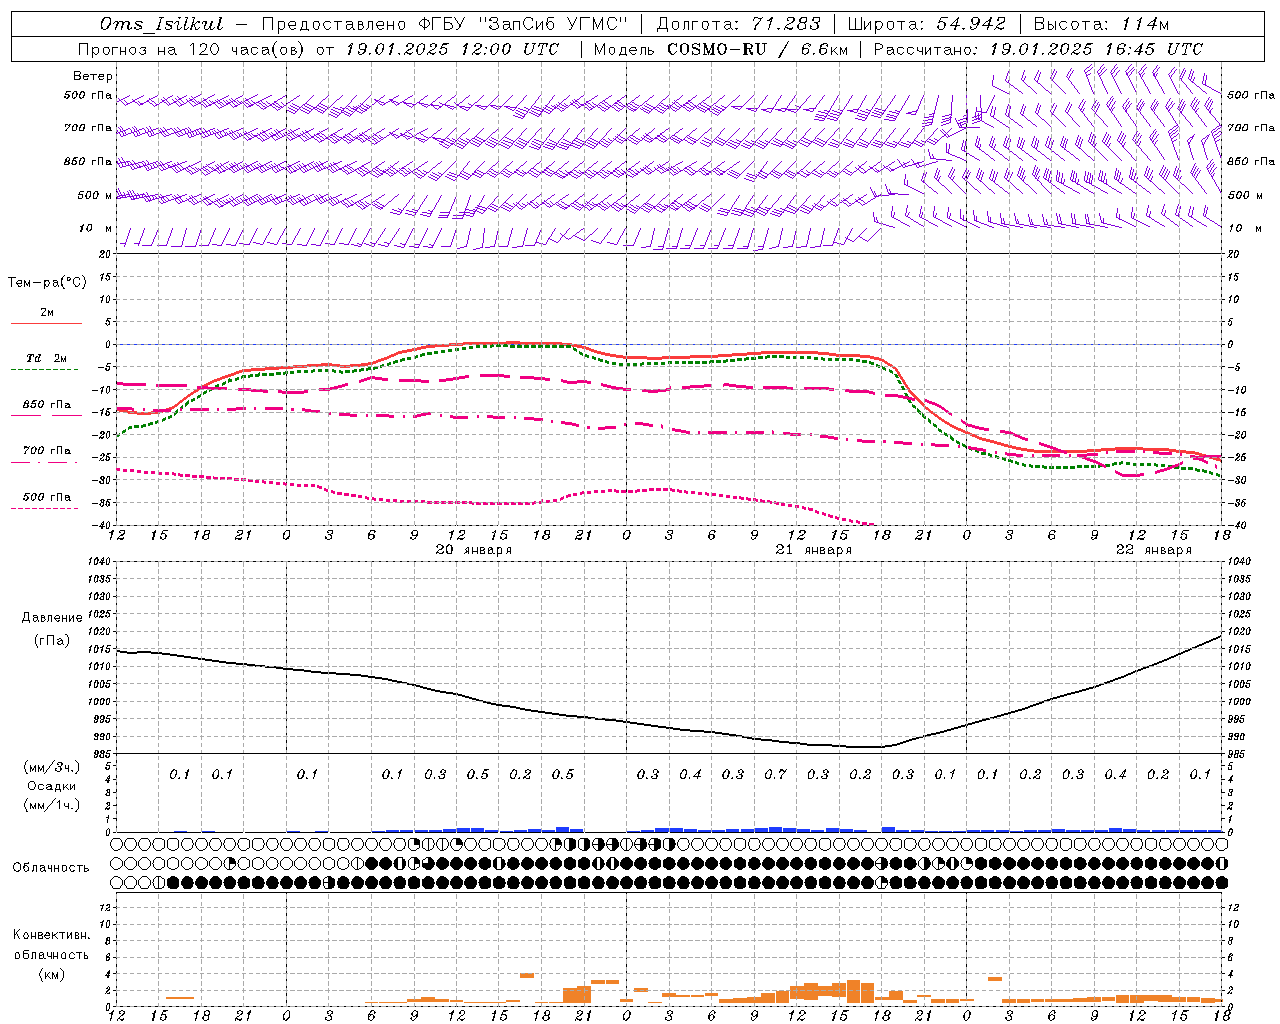Click the "Облачность" cloud cover row label
Screen dimensions: 1280x1024
(51, 868)
